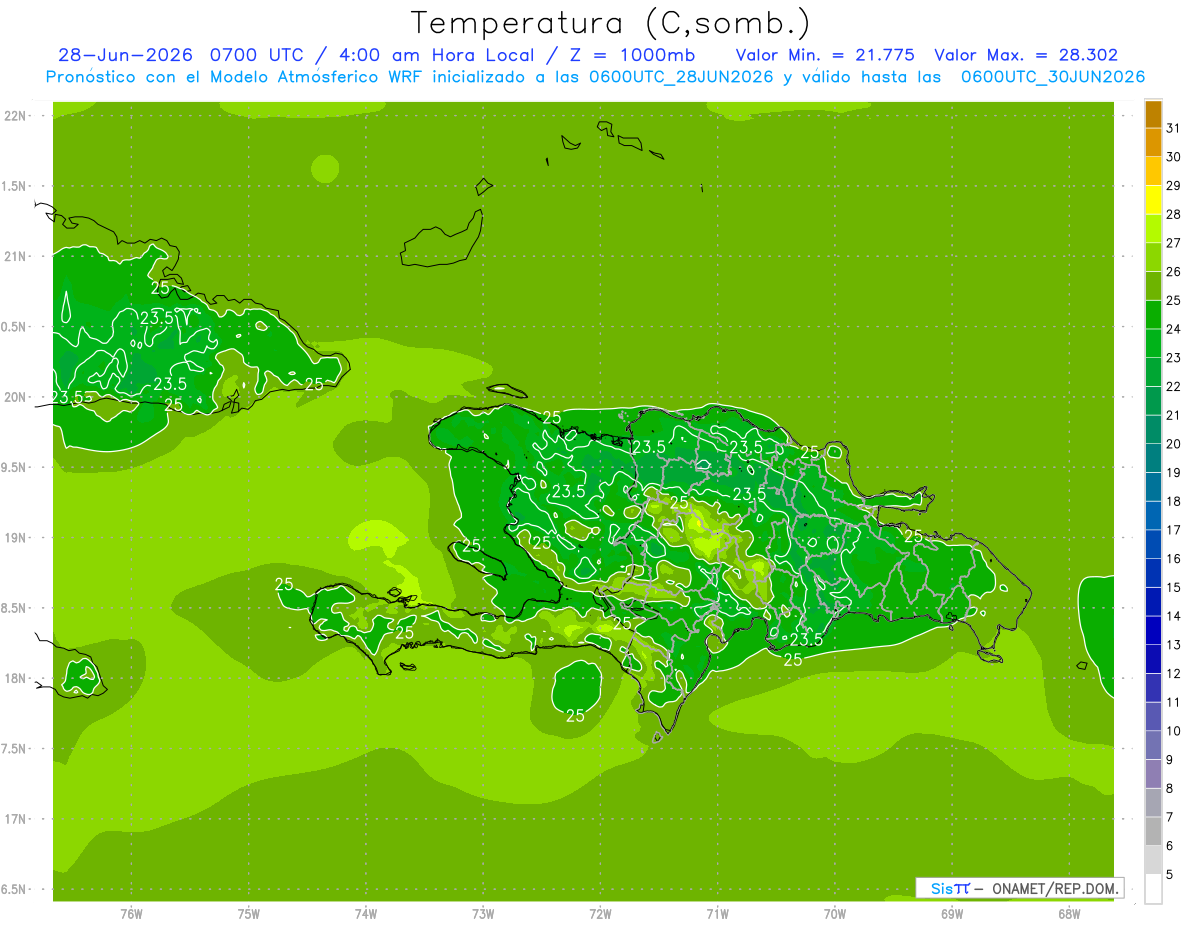The height and width of the screenshot is (927, 1200).
Task: Click legend swatch between 25 and 26
Action: 1153,286
